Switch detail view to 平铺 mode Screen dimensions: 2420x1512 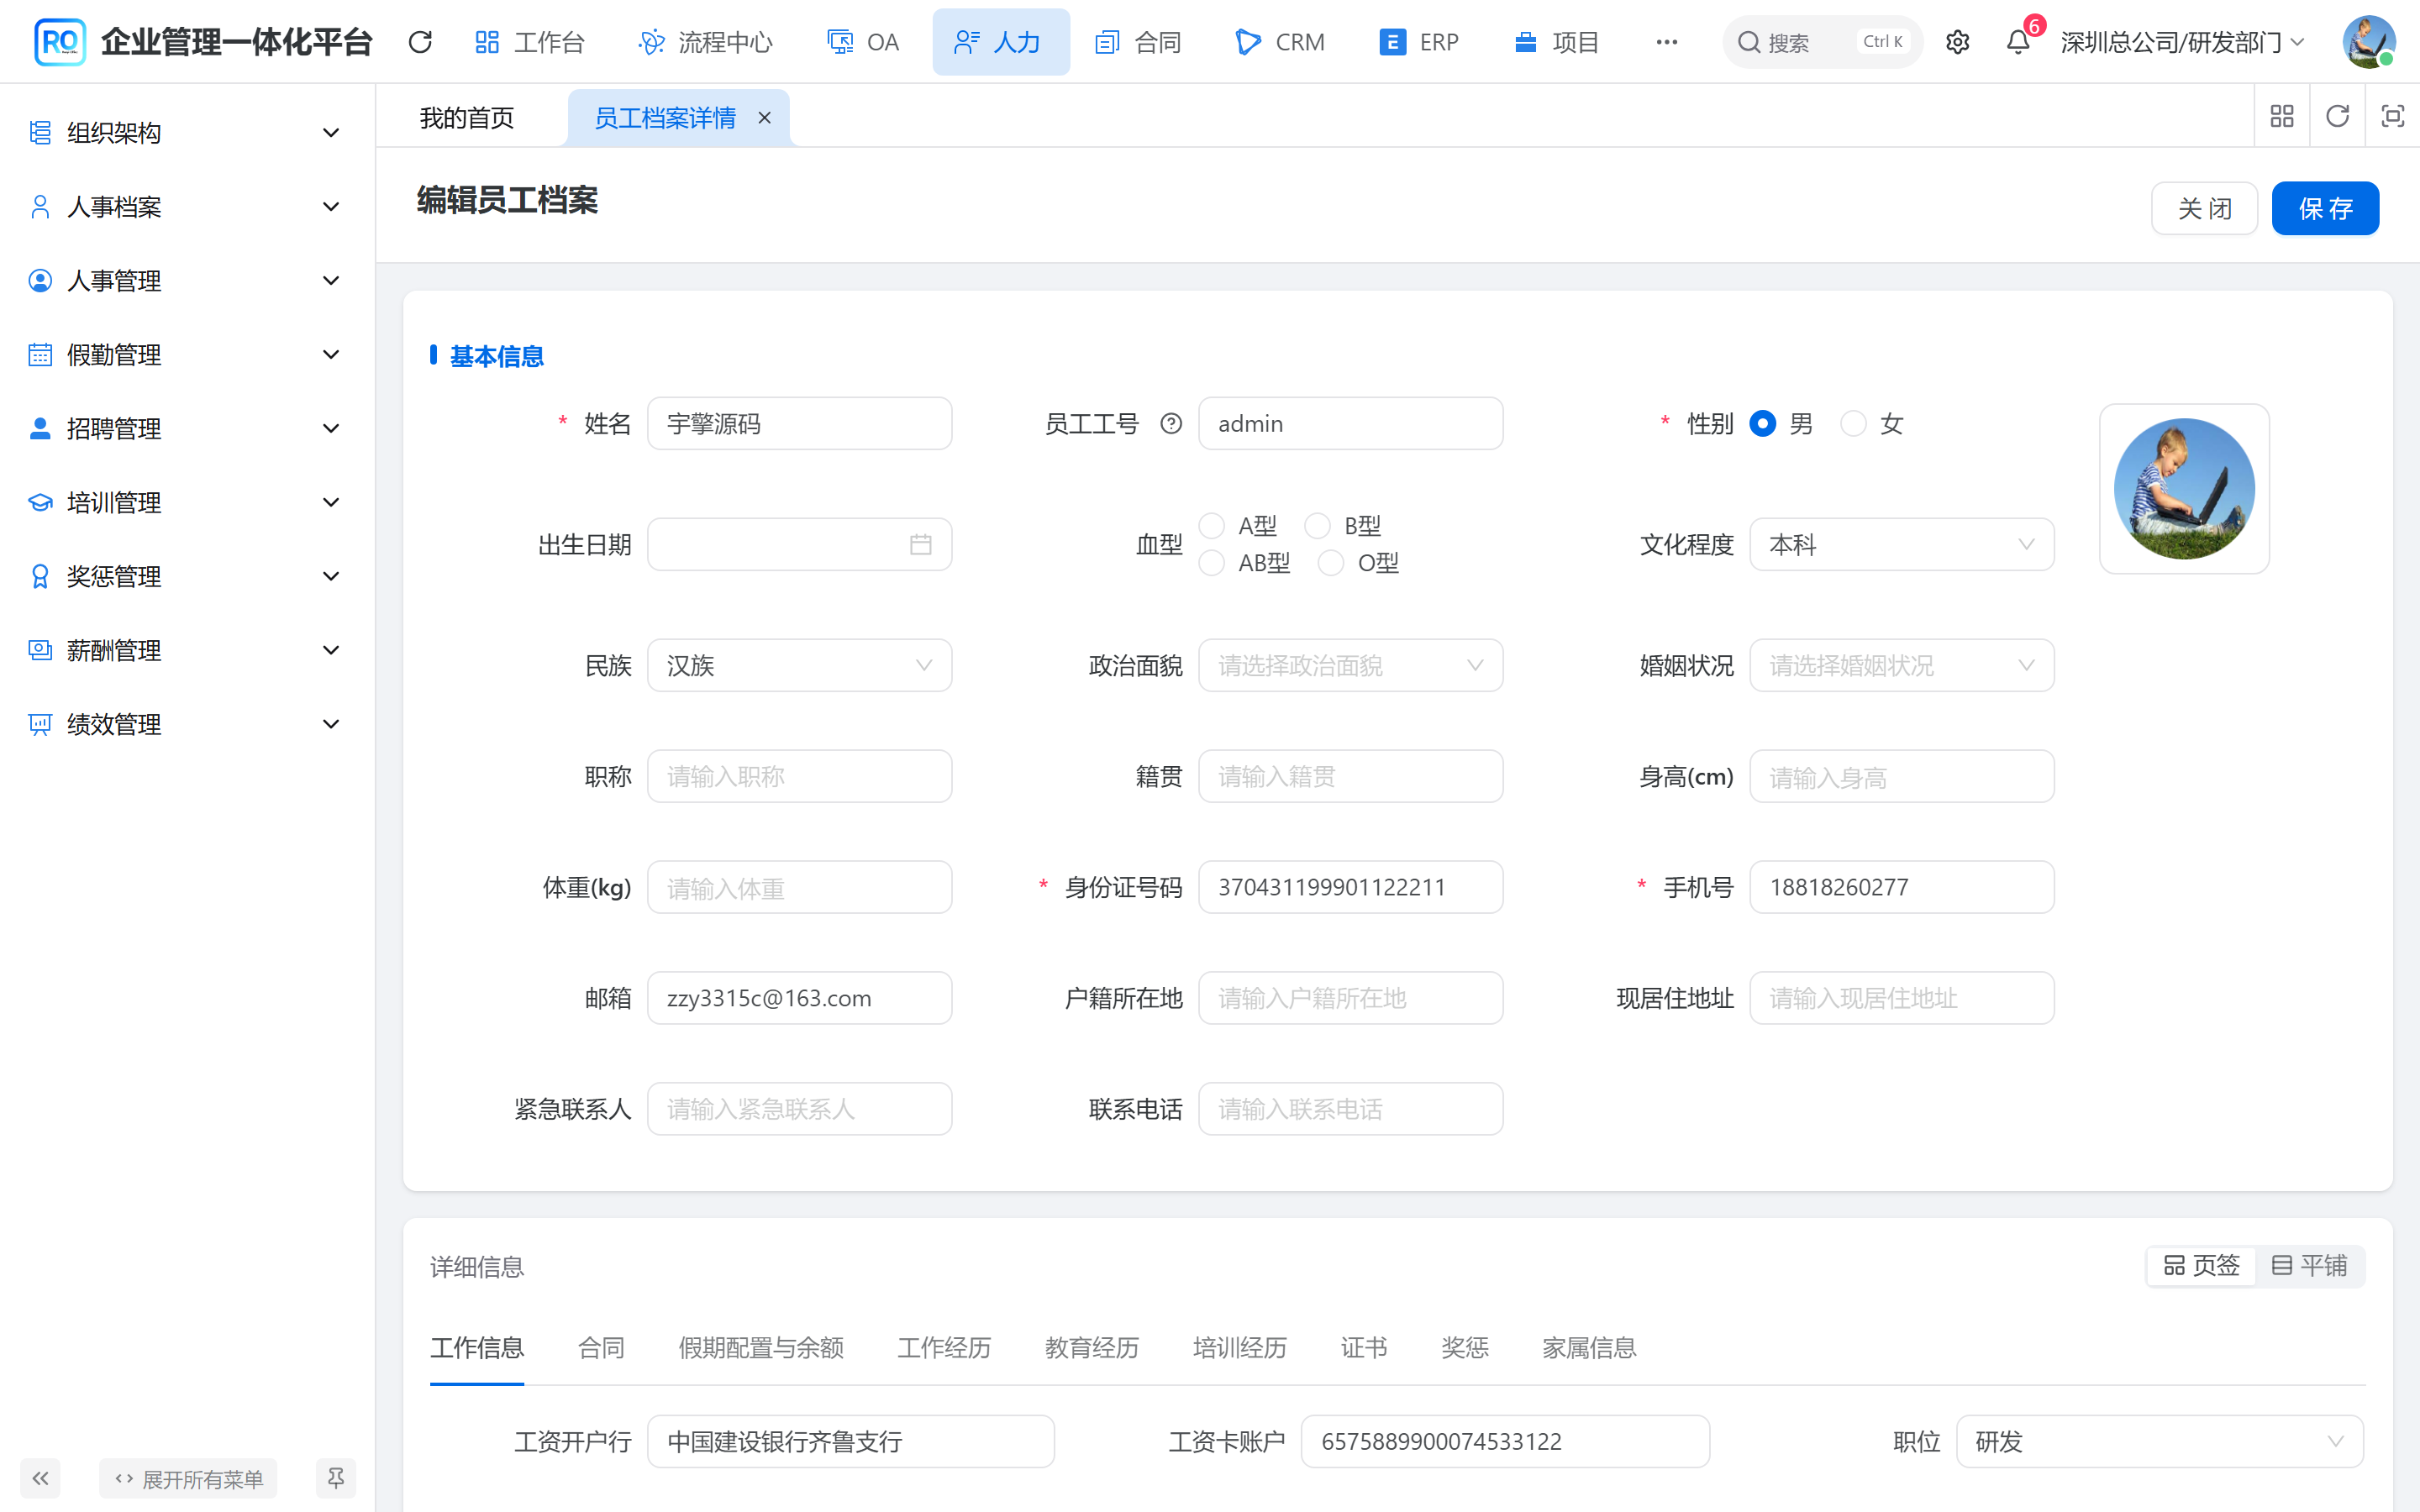pos(2309,1265)
